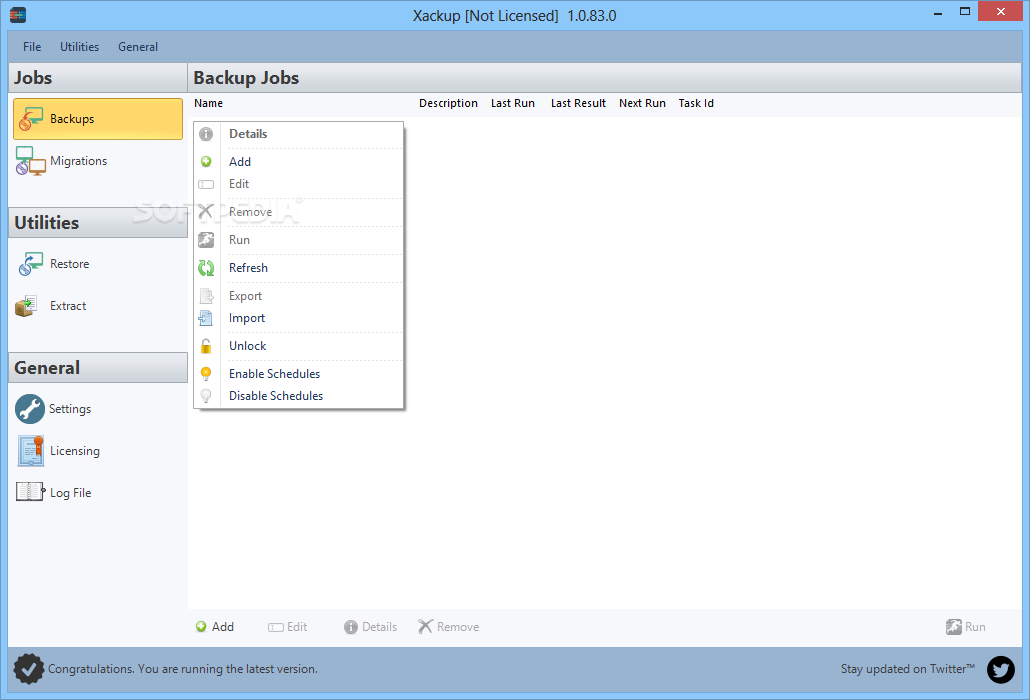Screen dimensions: 1030x700
Task: Open the Backups sidebar item
Action: [97, 119]
